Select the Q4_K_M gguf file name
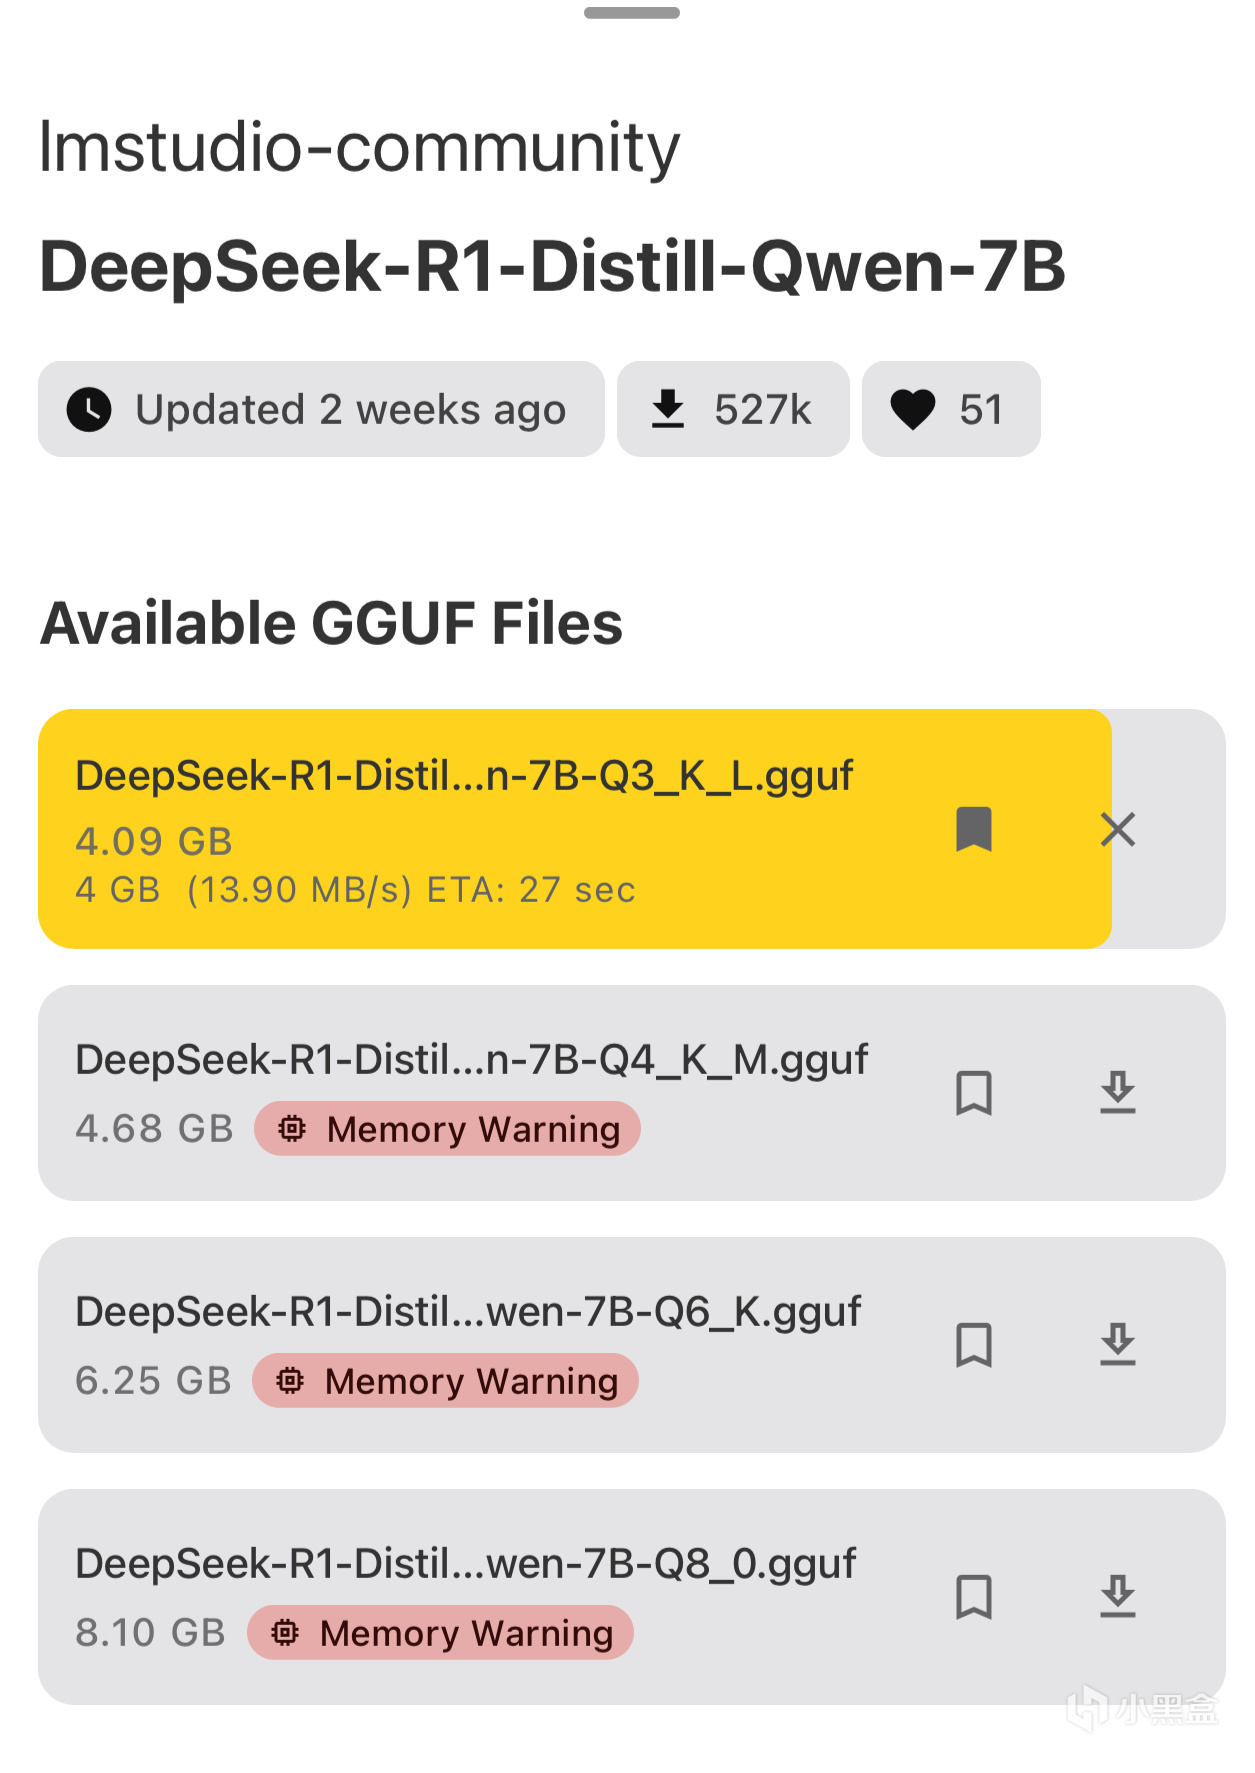Screen dimensions: 1255x1773 click(471, 1059)
